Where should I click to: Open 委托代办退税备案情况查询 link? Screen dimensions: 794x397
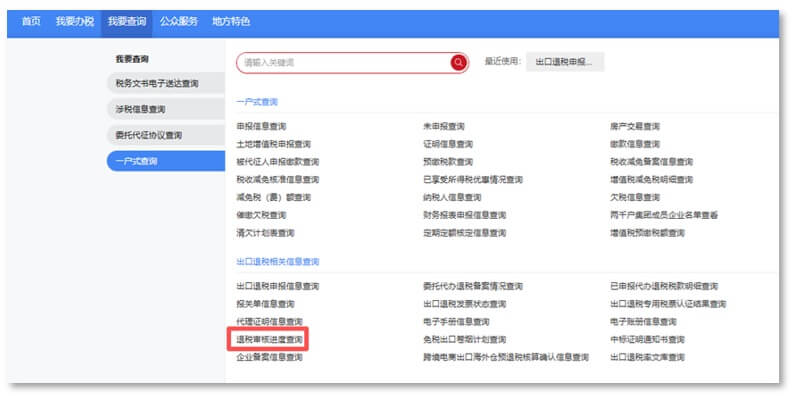pos(473,287)
